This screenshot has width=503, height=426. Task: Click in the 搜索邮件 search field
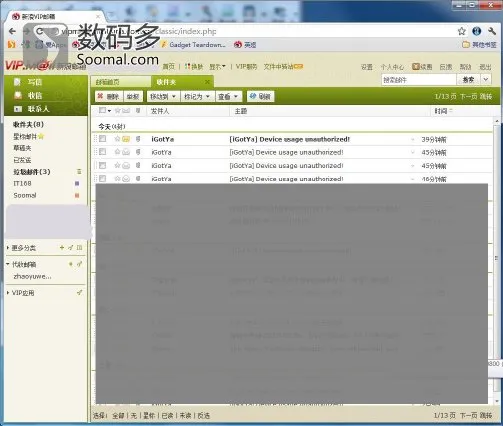pyautogui.click(x=419, y=80)
